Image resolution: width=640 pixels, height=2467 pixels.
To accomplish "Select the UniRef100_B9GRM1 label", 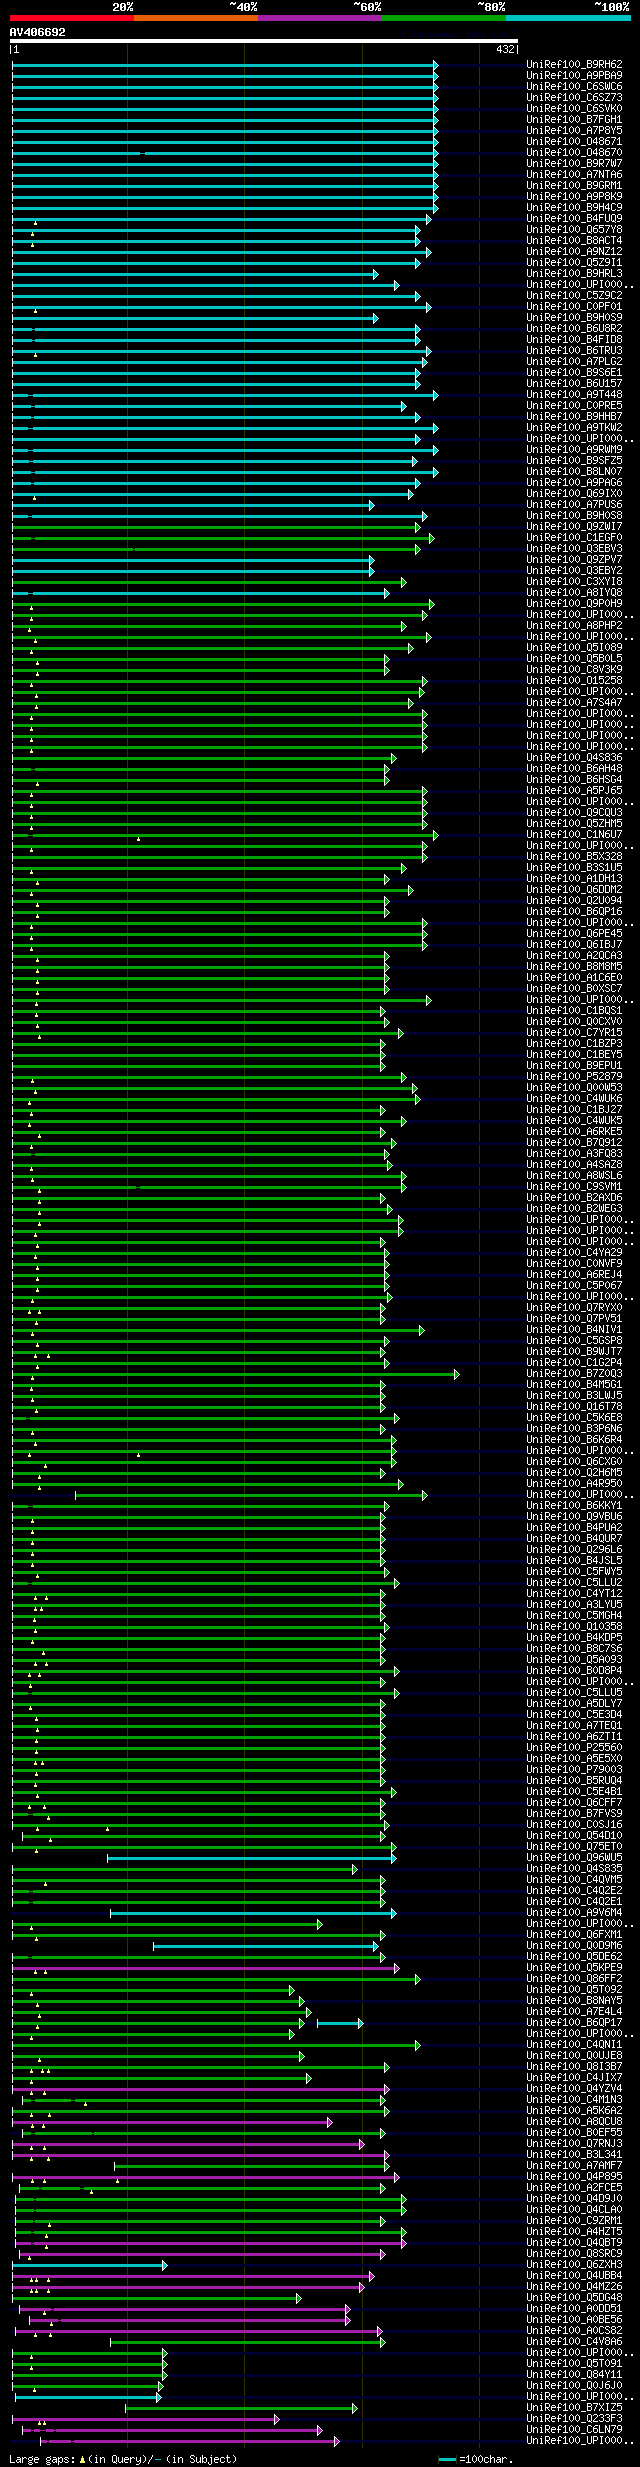I will 574,186.
